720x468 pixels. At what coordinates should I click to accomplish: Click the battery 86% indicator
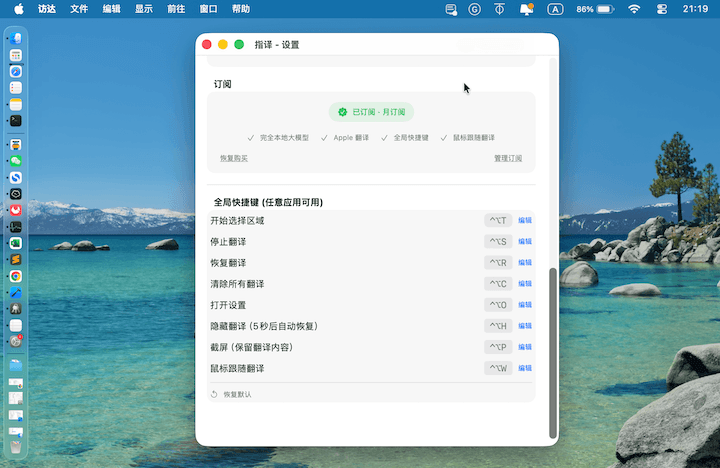click(x=595, y=9)
